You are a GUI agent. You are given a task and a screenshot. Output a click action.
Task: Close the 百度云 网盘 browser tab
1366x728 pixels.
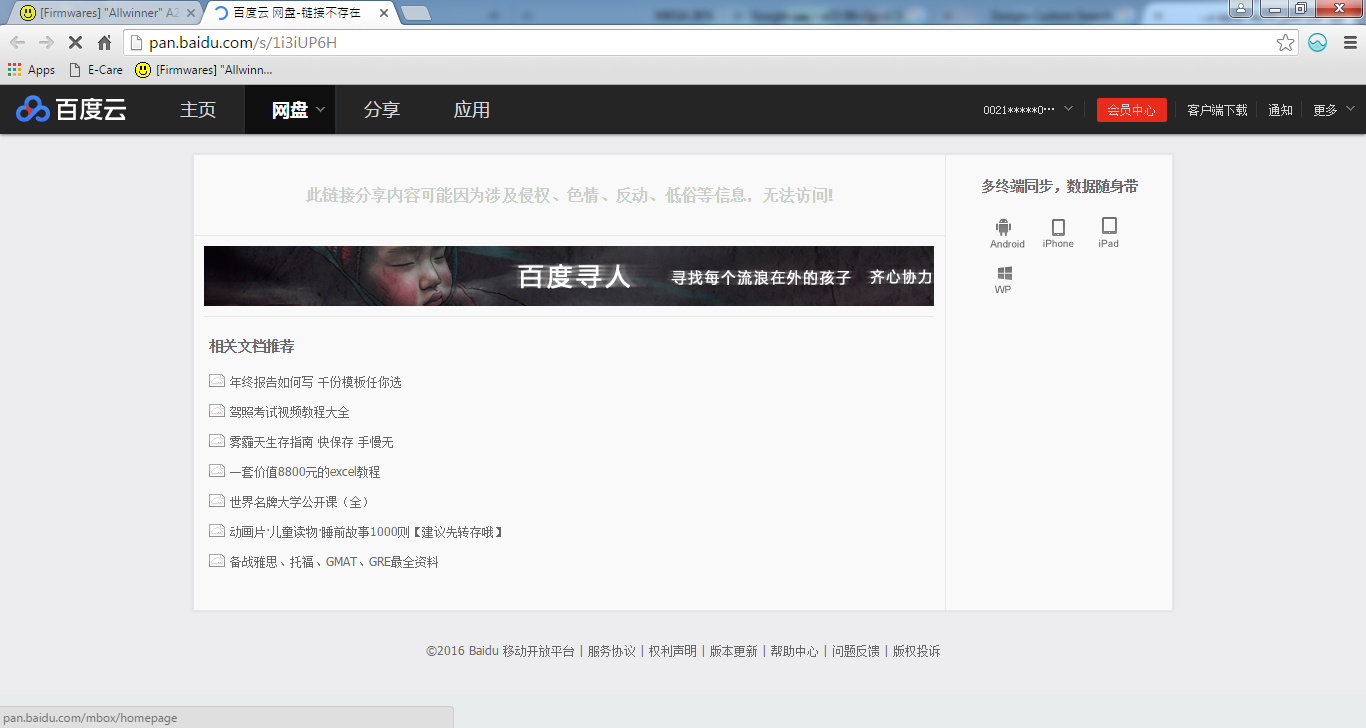pos(384,13)
